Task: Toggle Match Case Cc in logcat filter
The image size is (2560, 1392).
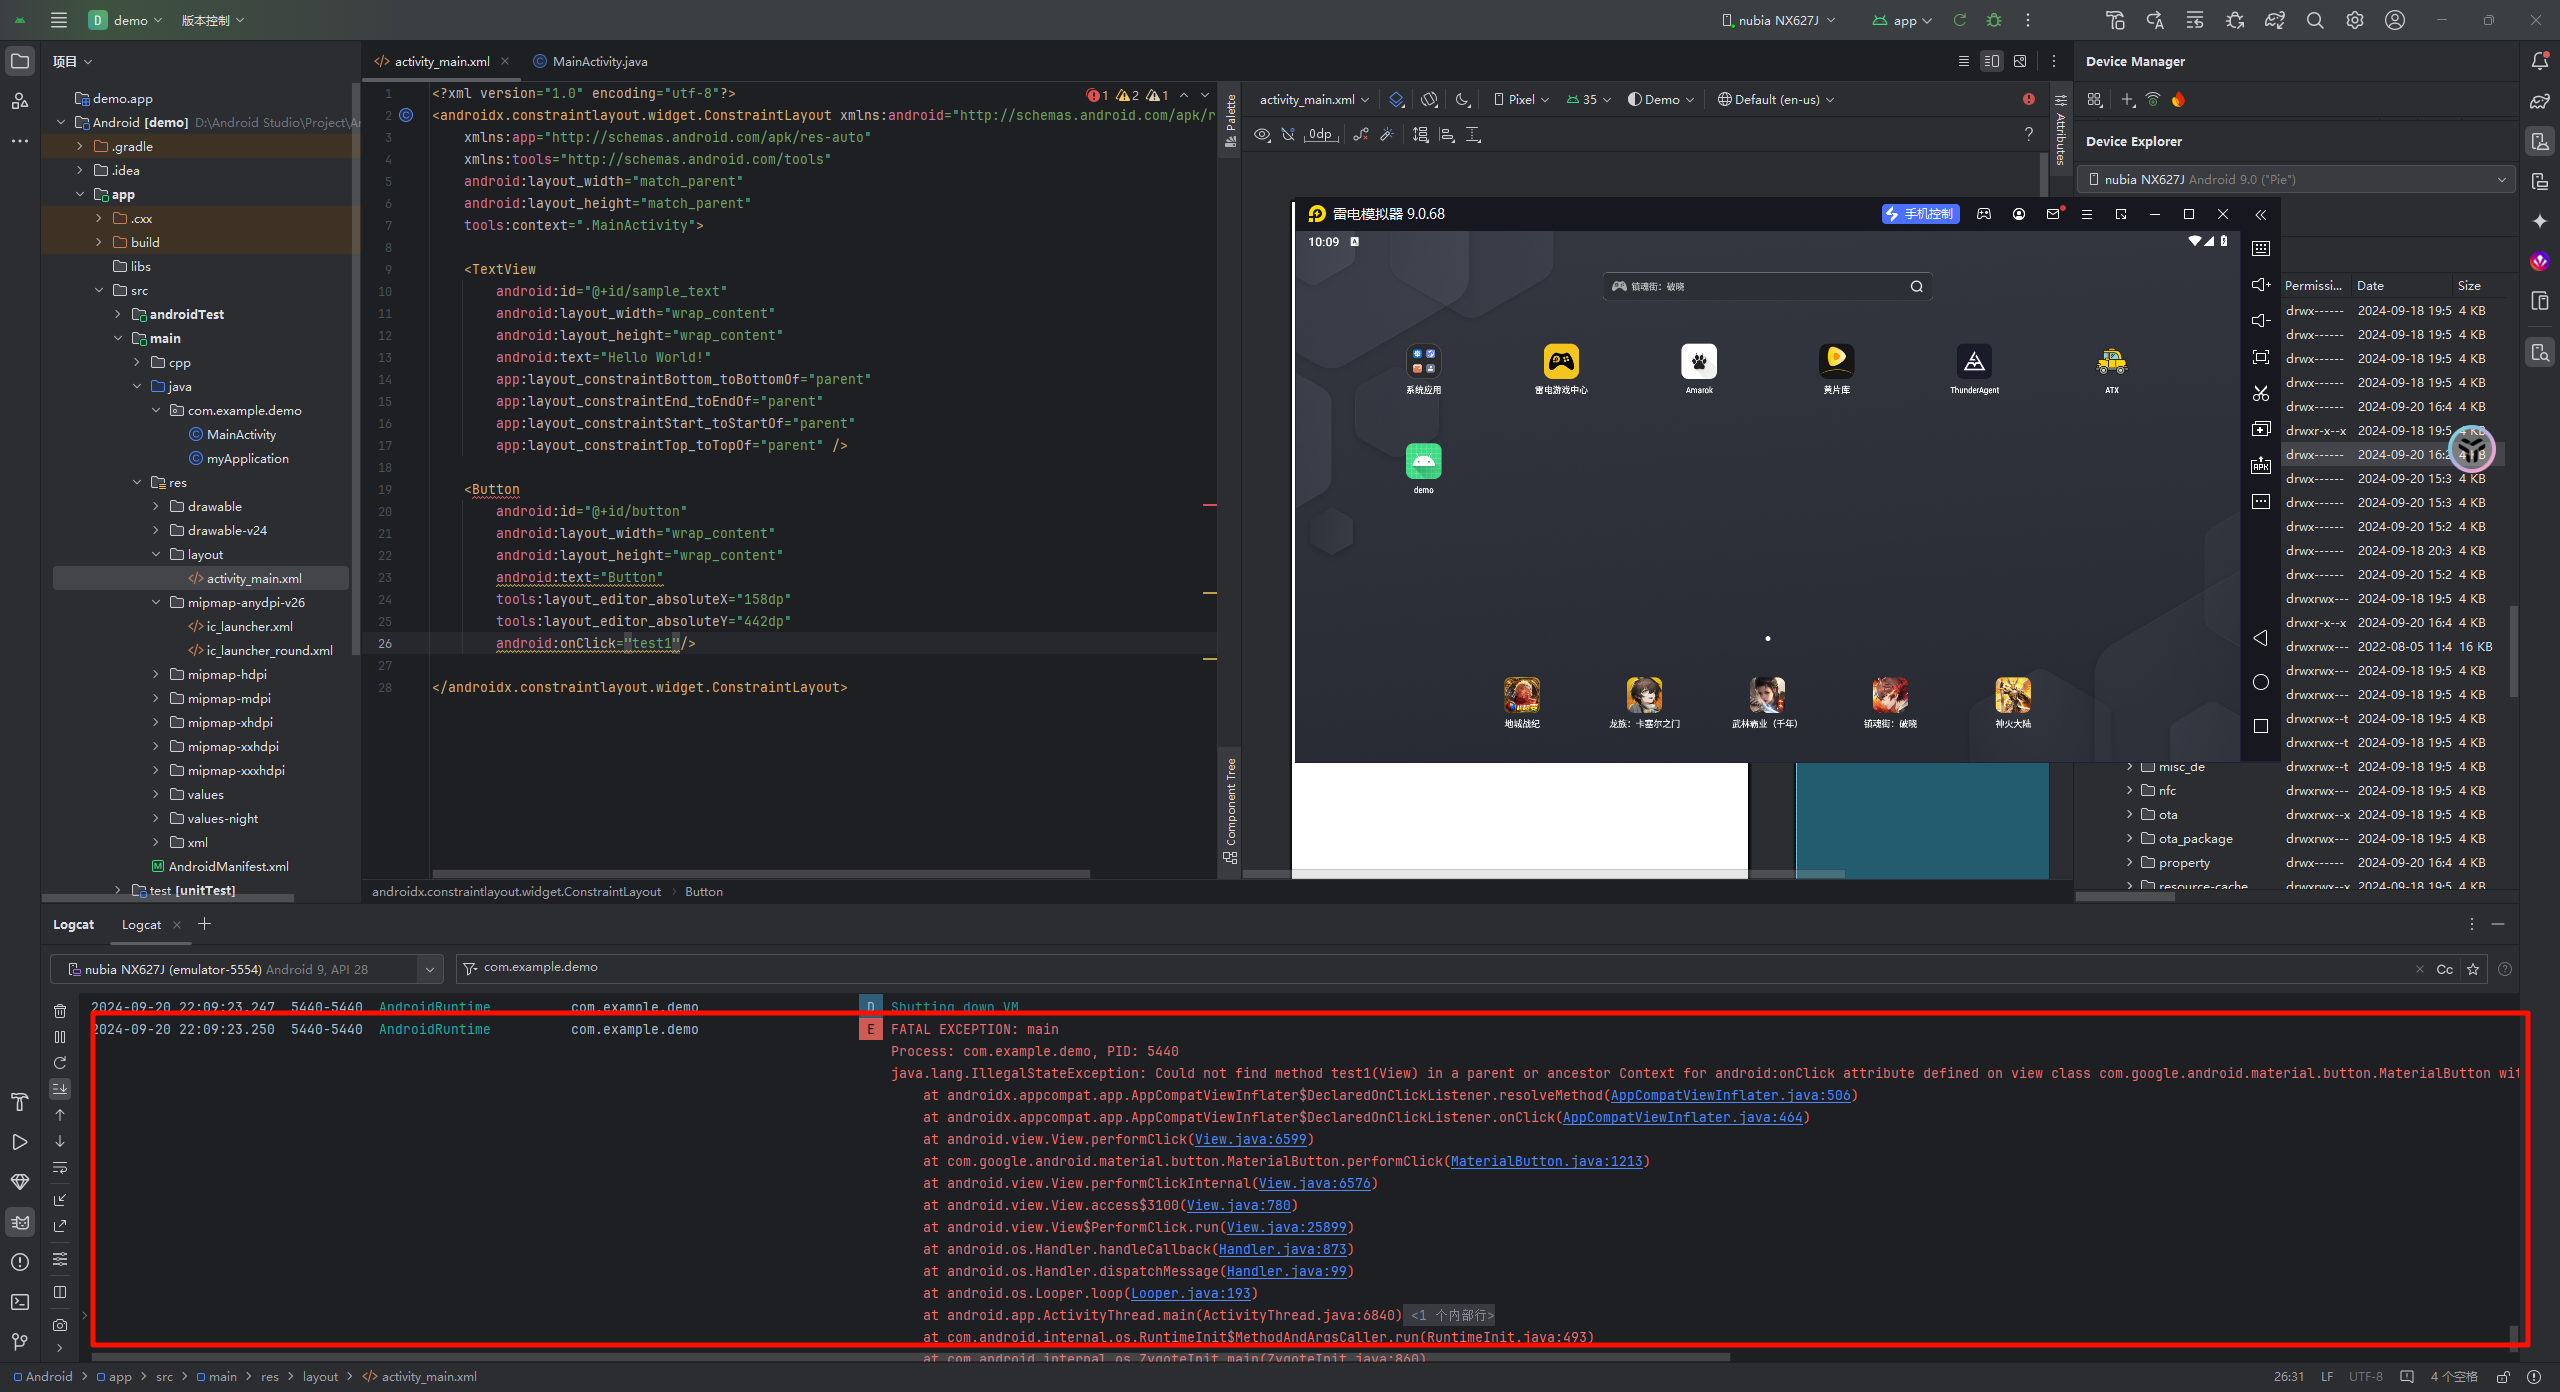Action: tap(2444, 969)
